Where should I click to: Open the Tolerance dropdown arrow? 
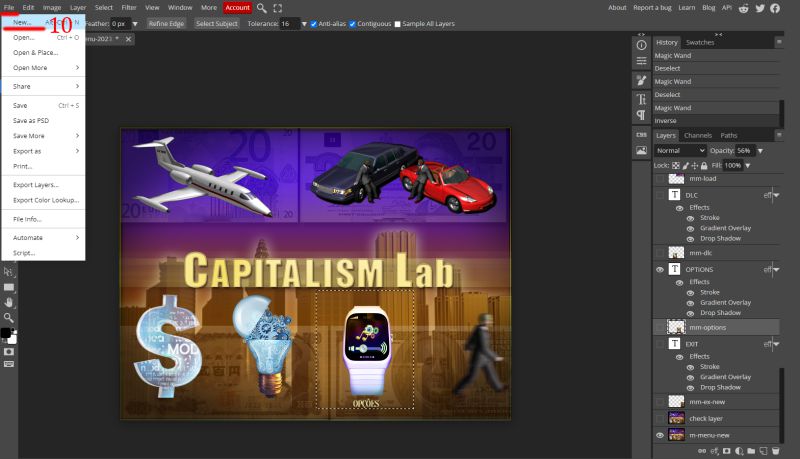[x=304, y=24]
